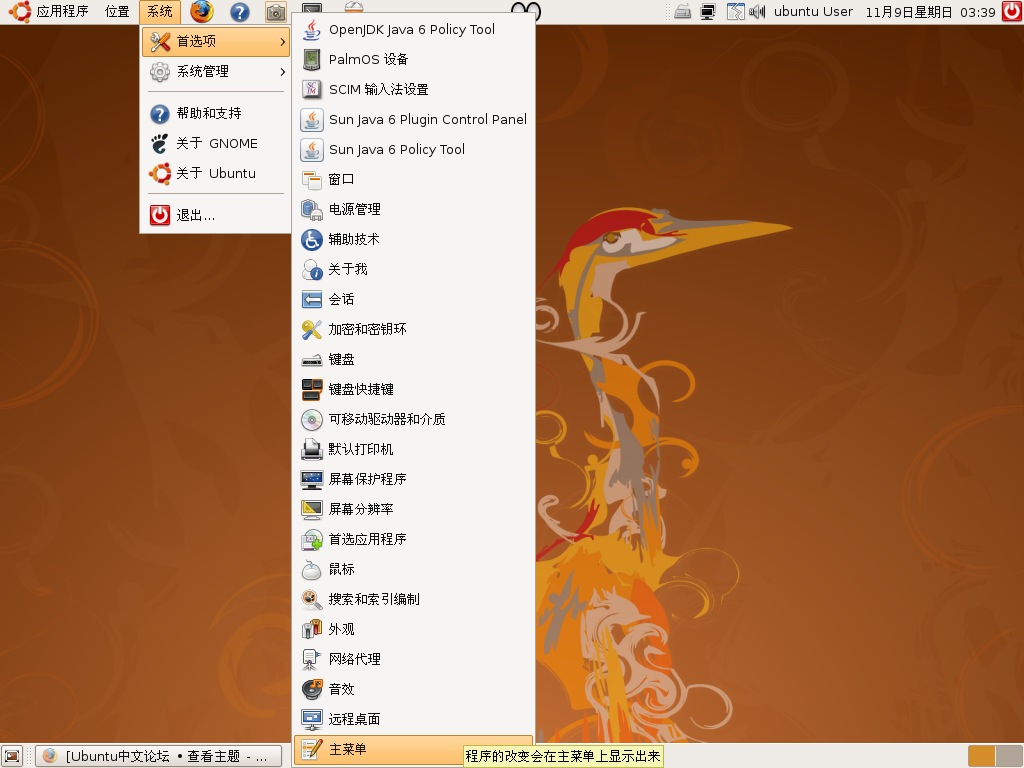Choose 退出... from the system menu

click(216, 216)
